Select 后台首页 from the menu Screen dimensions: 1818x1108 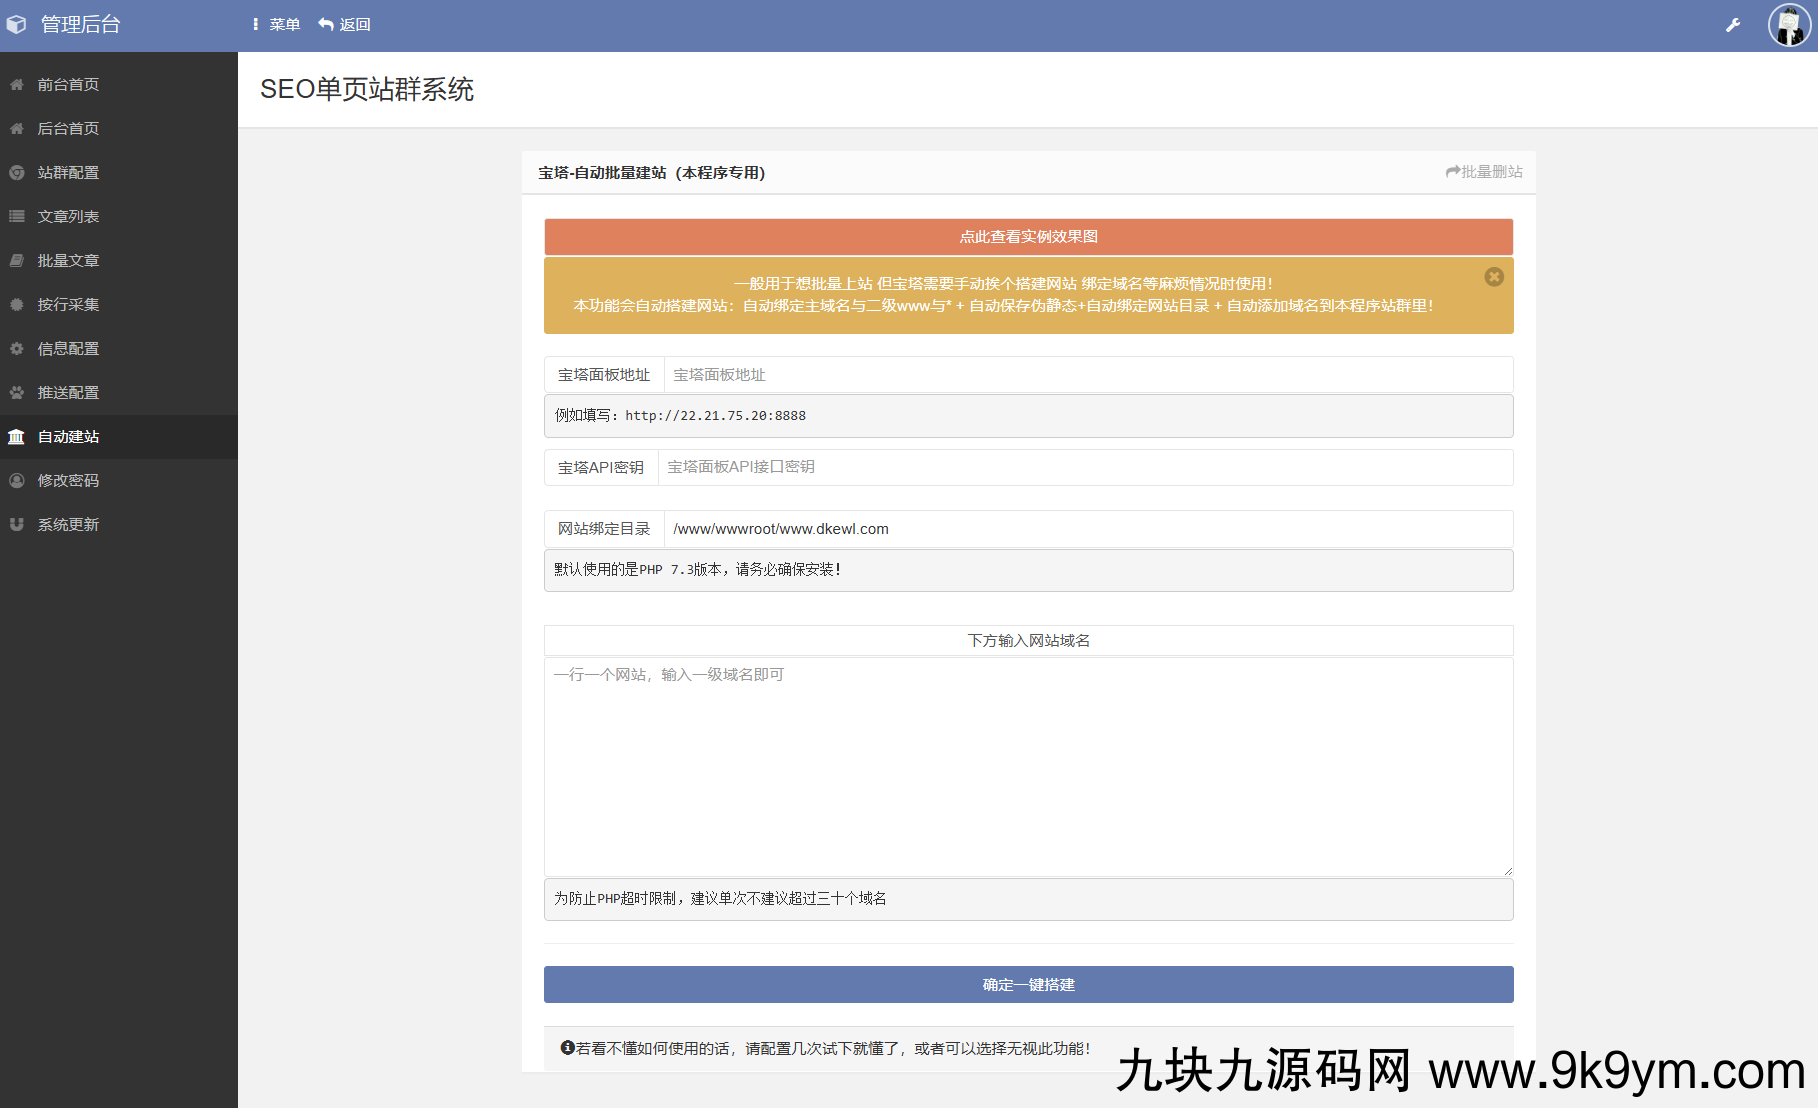coord(67,128)
